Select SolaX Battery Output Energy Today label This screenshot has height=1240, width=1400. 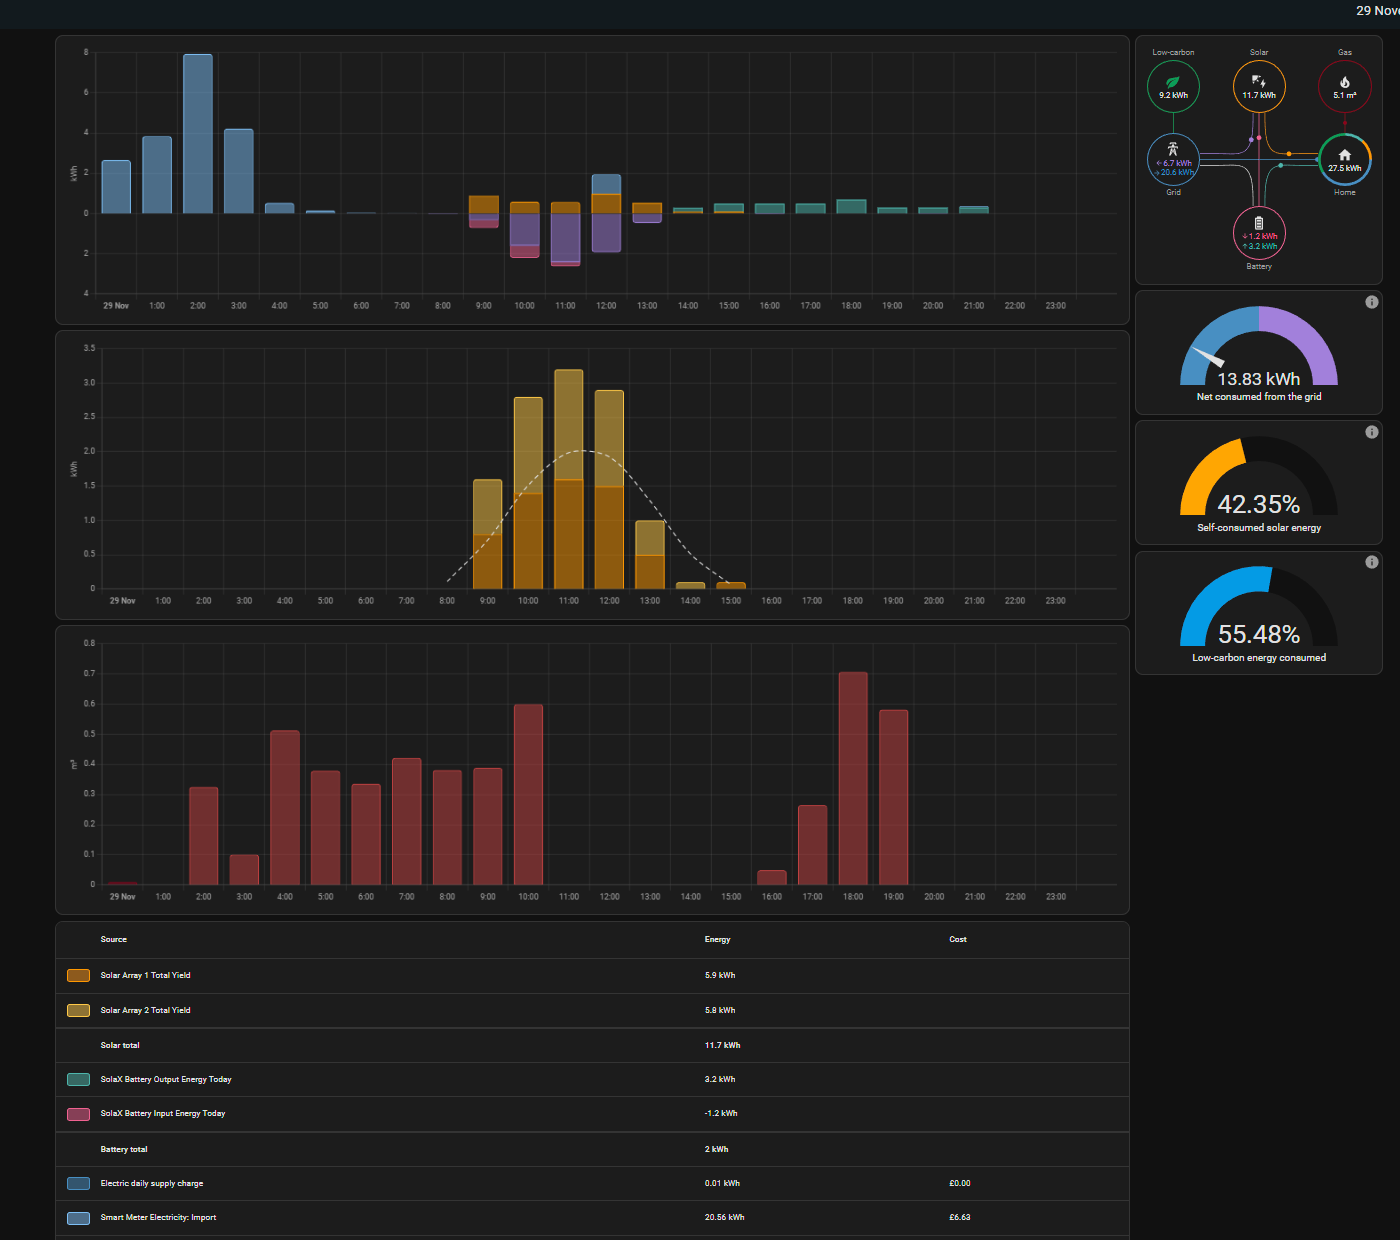click(166, 1079)
